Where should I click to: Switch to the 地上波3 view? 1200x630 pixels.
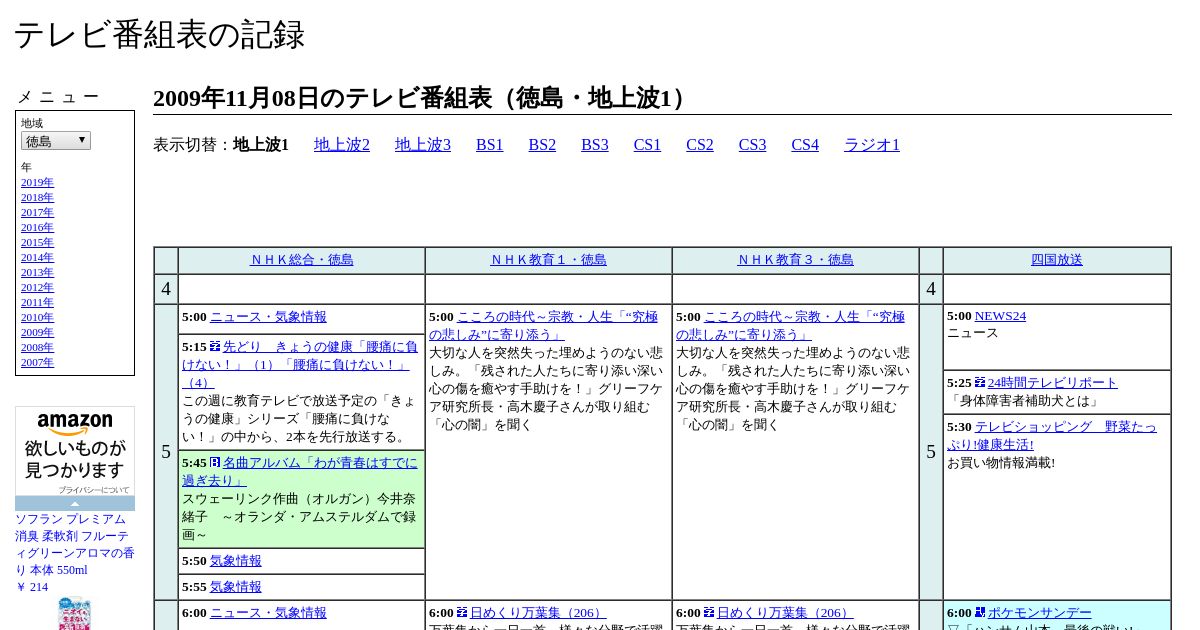pos(423,145)
